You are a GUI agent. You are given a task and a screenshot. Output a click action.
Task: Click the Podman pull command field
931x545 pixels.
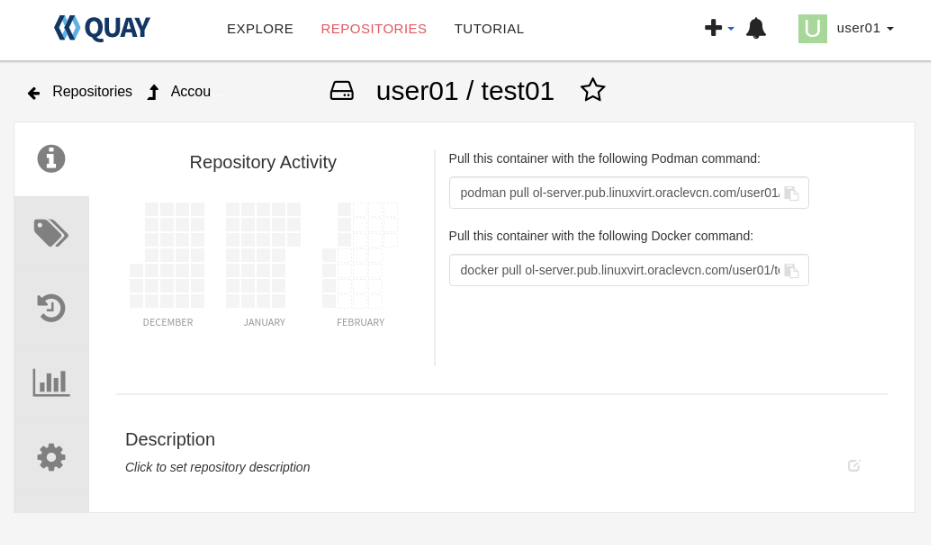point(615,193)
